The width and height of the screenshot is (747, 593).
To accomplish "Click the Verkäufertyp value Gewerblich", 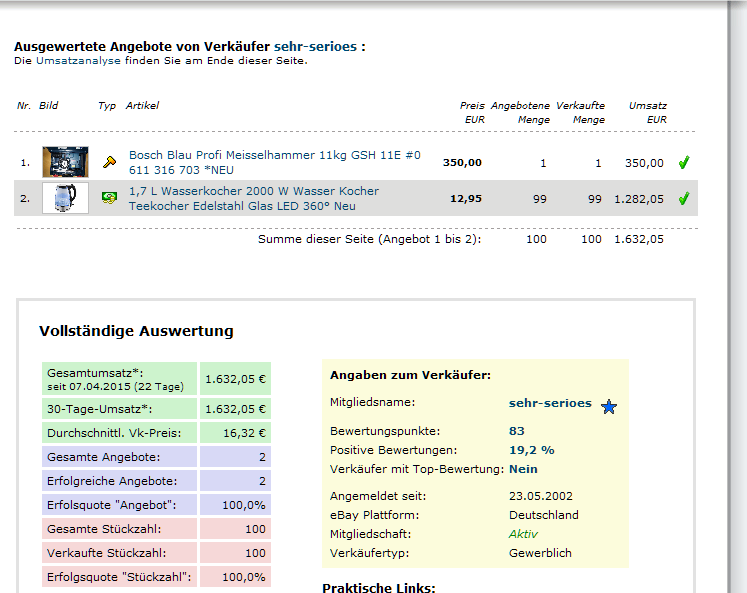I will coord(540,553).
